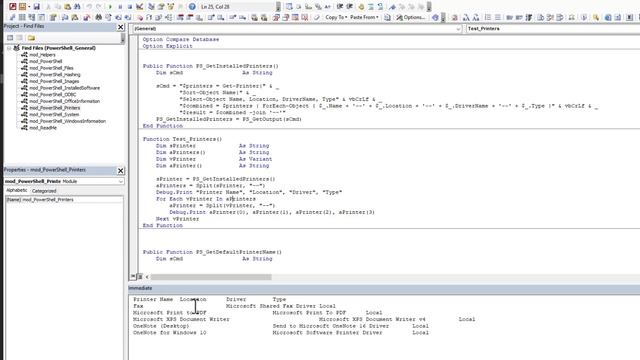Screen dimensions: 640x360
Task: Click the View Code icon in Project panel
Action: [10, 38]
